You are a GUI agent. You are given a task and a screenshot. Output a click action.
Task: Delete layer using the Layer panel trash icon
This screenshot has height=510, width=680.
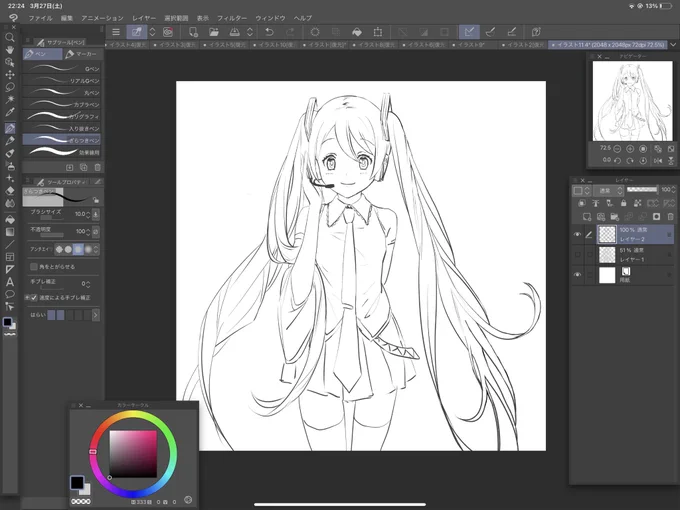click(x=670, y=216)
